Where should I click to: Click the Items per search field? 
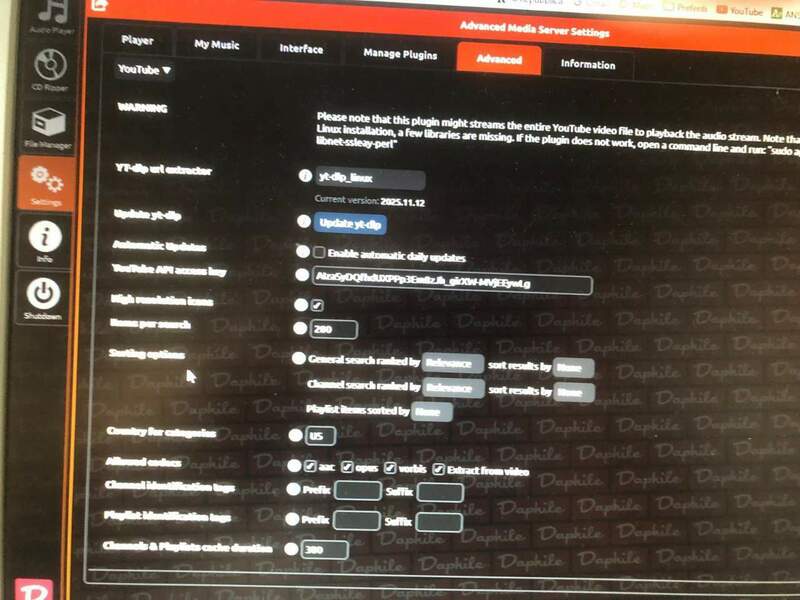pyautogui.click(x=333, y=329)
